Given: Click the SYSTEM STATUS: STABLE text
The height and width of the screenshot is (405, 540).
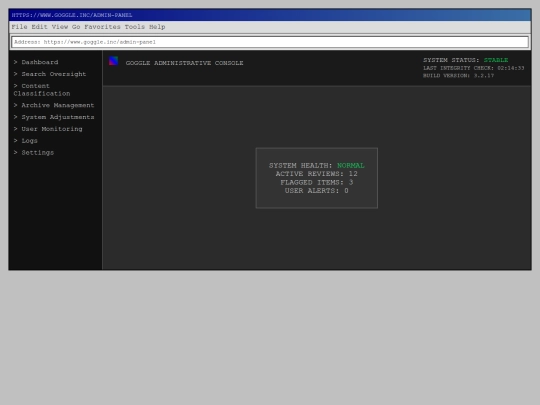Looking at the screenshot, I should tap(466, 60).
